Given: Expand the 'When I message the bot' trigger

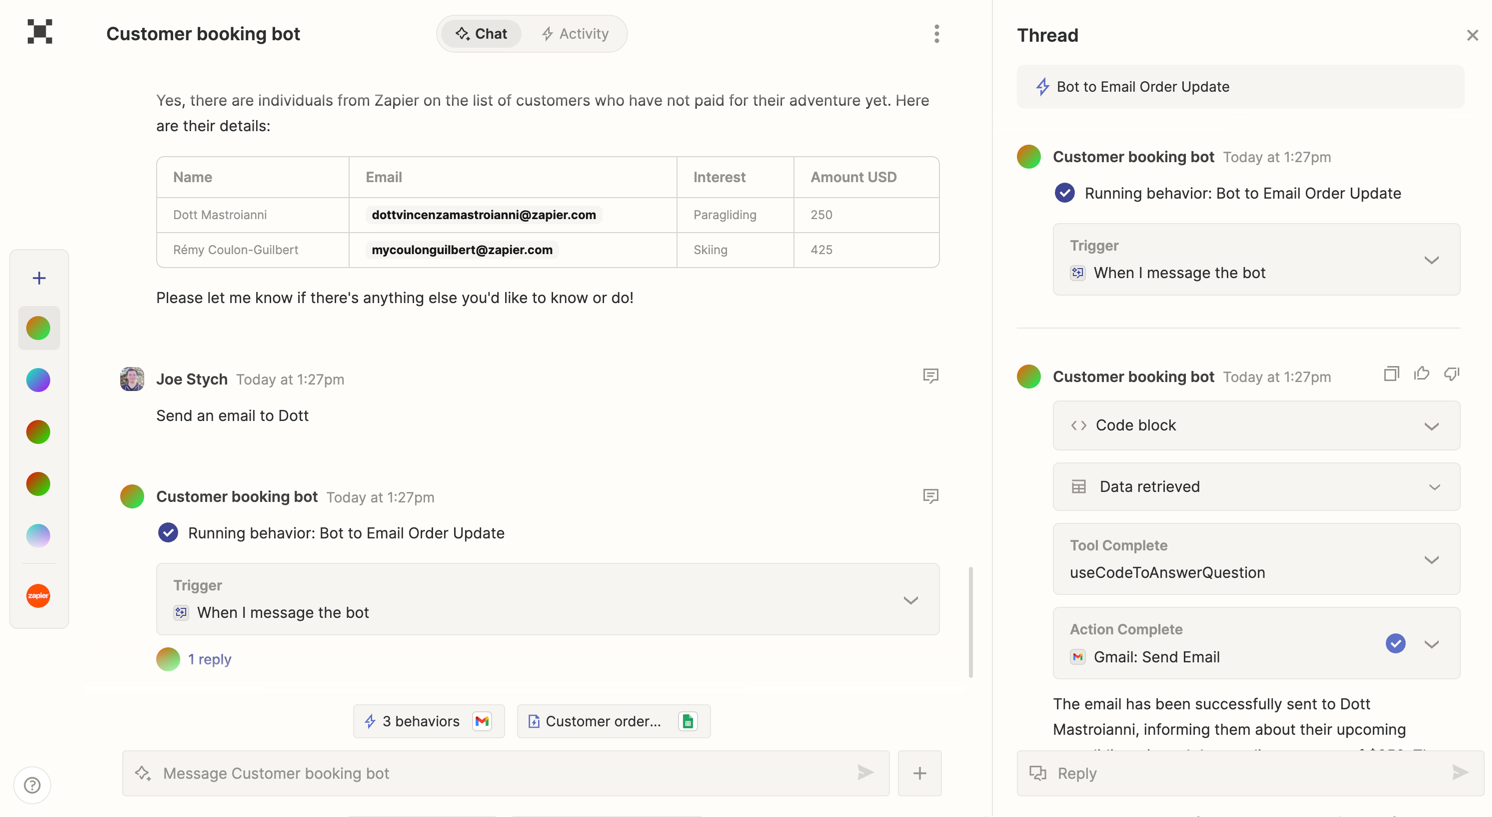Looking at the screenshot, I should click(x=910, y=600).
